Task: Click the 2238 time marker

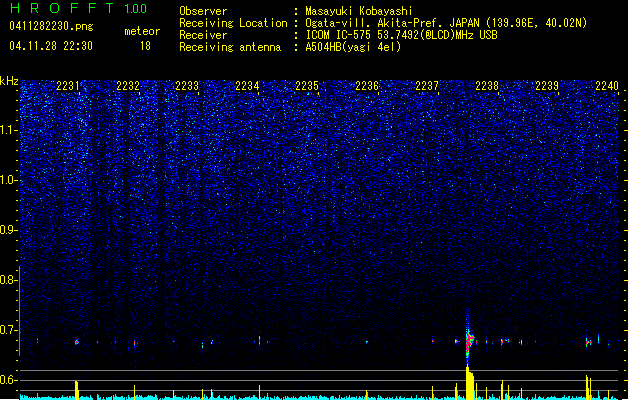Action: click(487, 86)
